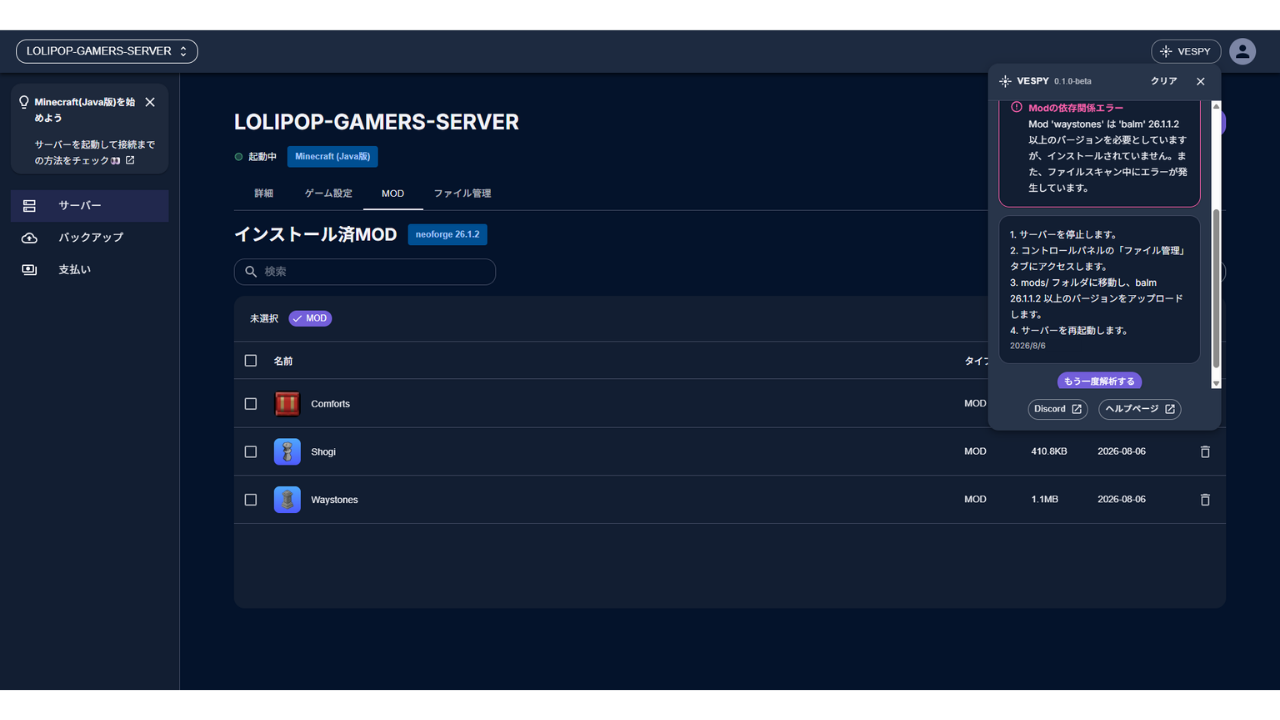This screenshot has height=720, width=1280.
Task: Click the search magnifier icon
Action: [251, 272]
